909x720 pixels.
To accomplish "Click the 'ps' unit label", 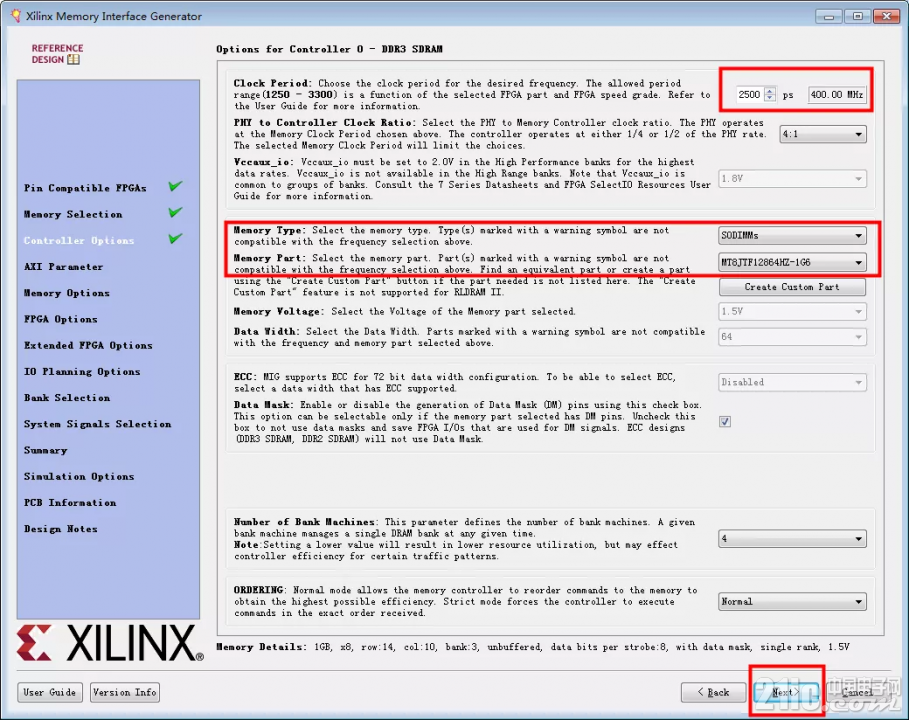I will [x=788, y=95].
